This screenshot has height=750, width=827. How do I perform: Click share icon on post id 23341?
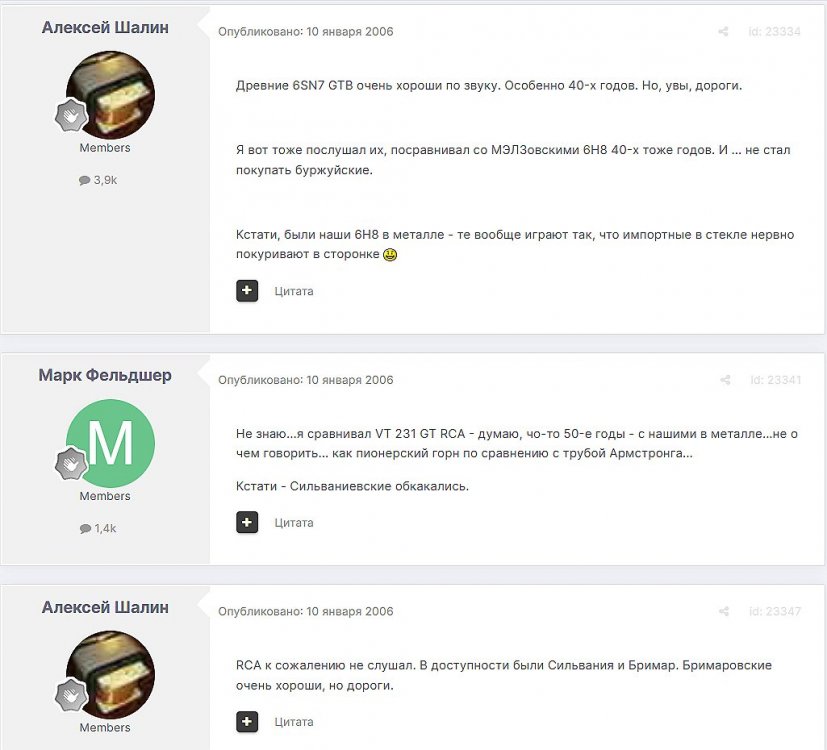pyautogui.click(x=725, y=380)
